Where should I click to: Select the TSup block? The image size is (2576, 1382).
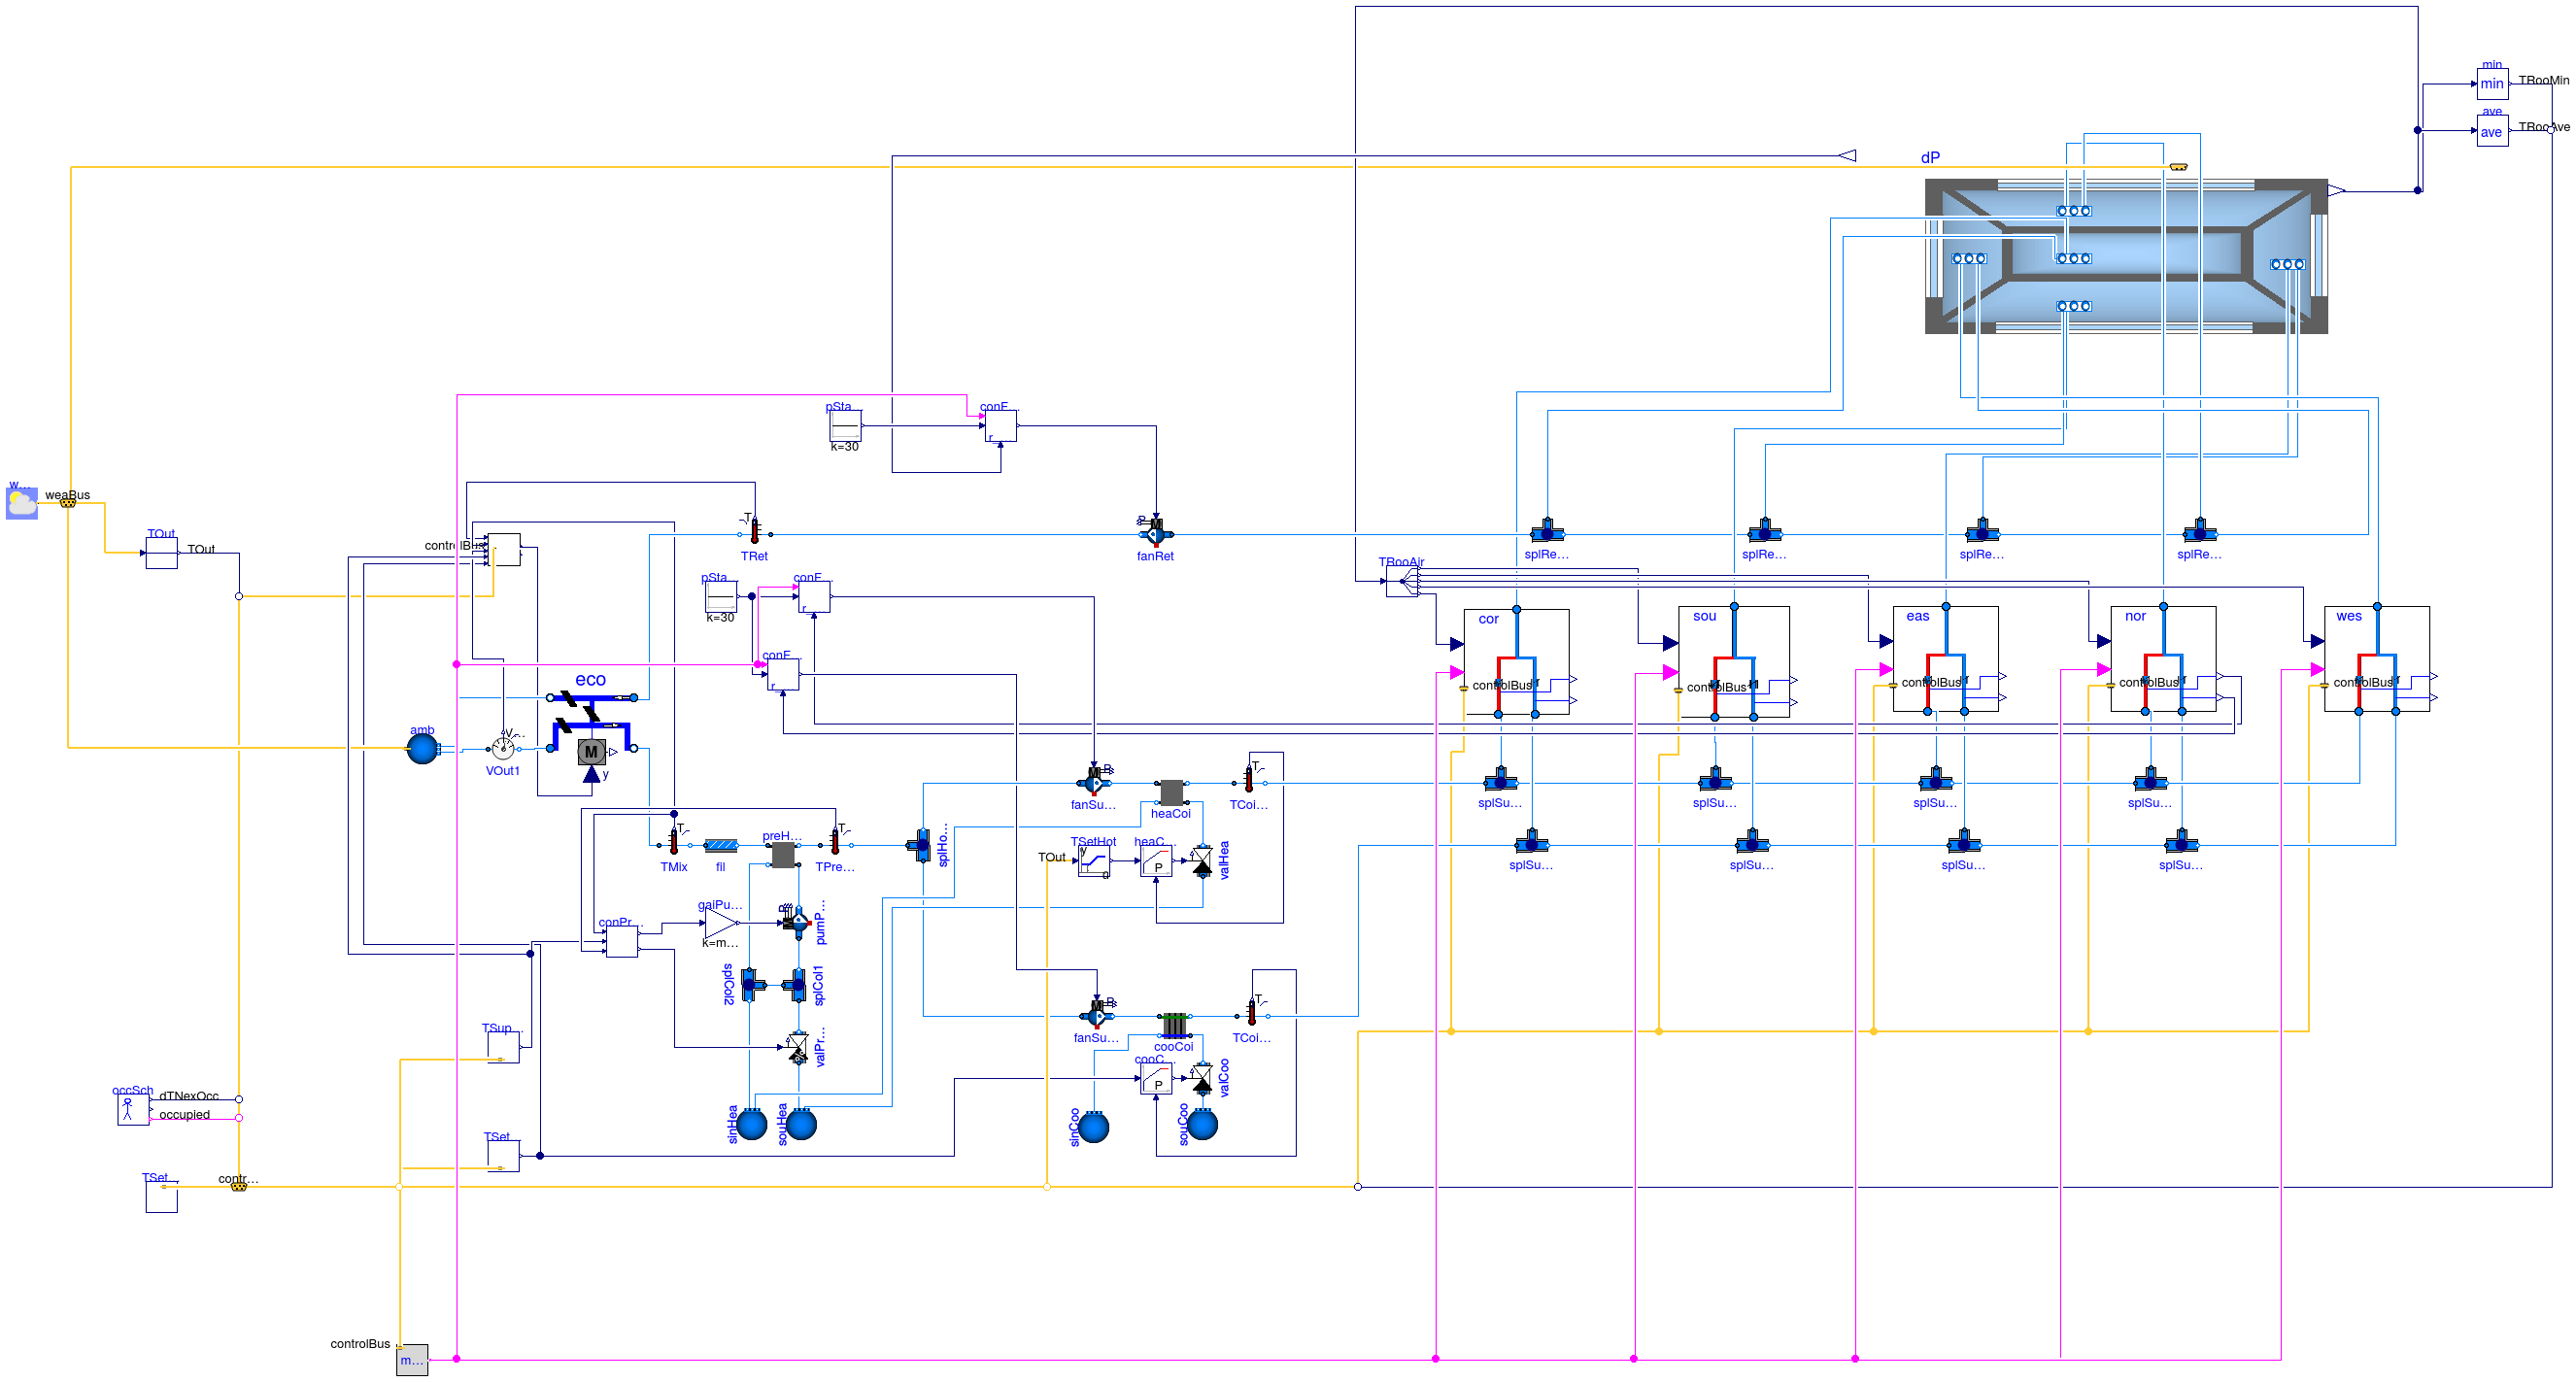pos(503,1047)
